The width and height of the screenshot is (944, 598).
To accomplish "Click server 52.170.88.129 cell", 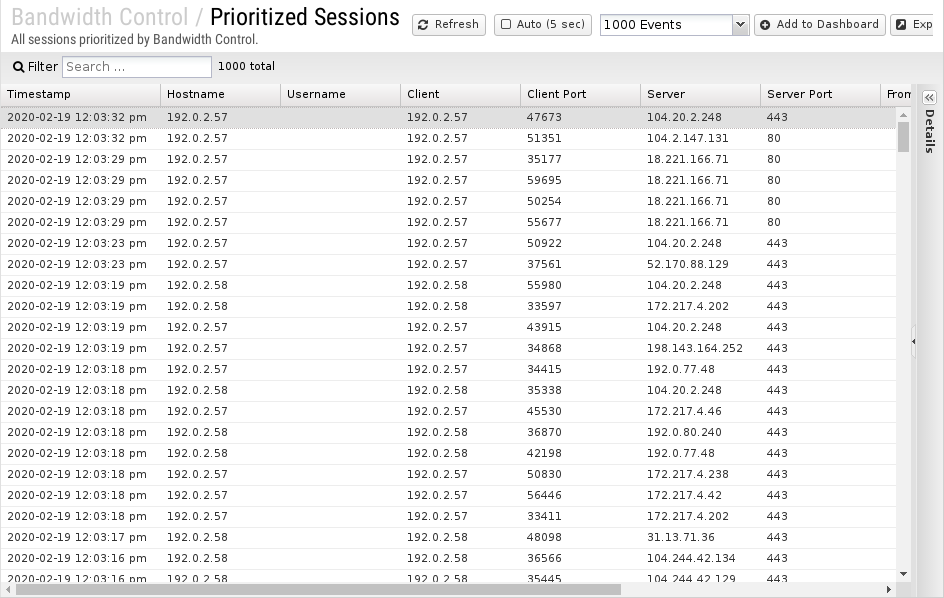I will 700,264.
